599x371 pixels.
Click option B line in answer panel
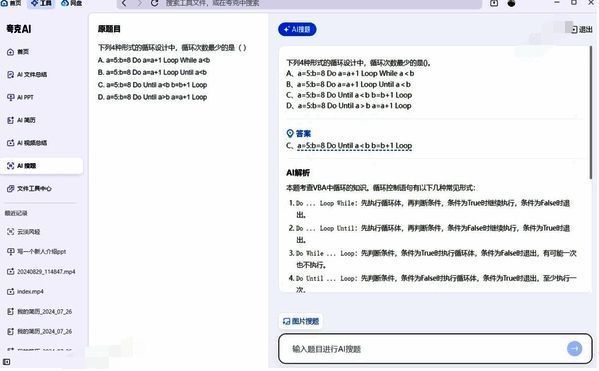click(348, 84)
